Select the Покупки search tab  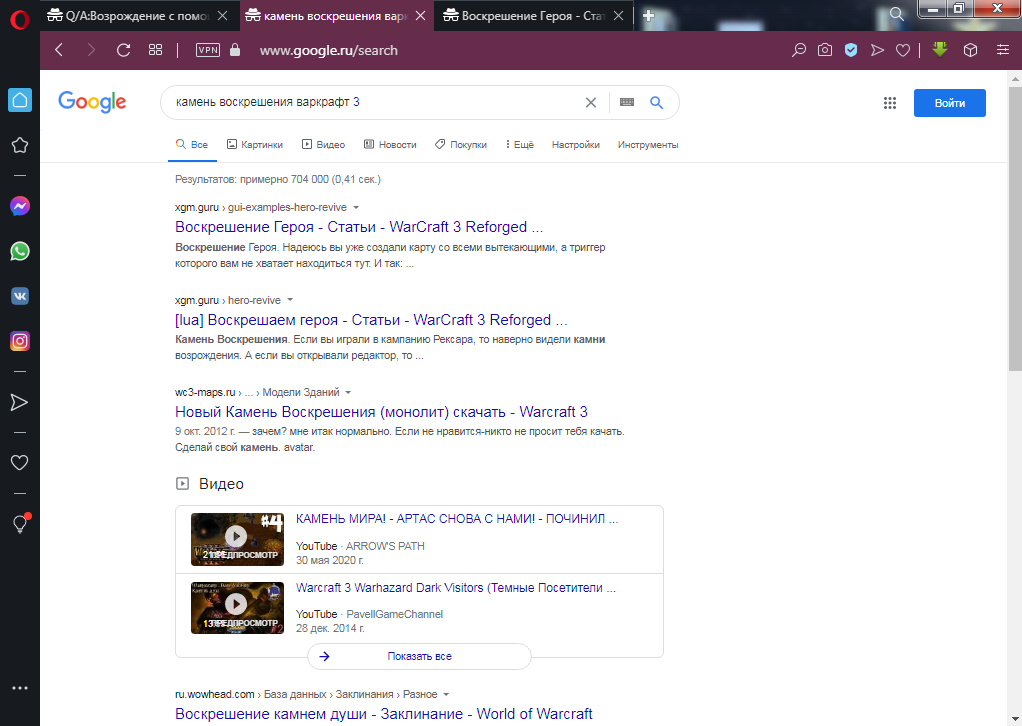(461, 145)
